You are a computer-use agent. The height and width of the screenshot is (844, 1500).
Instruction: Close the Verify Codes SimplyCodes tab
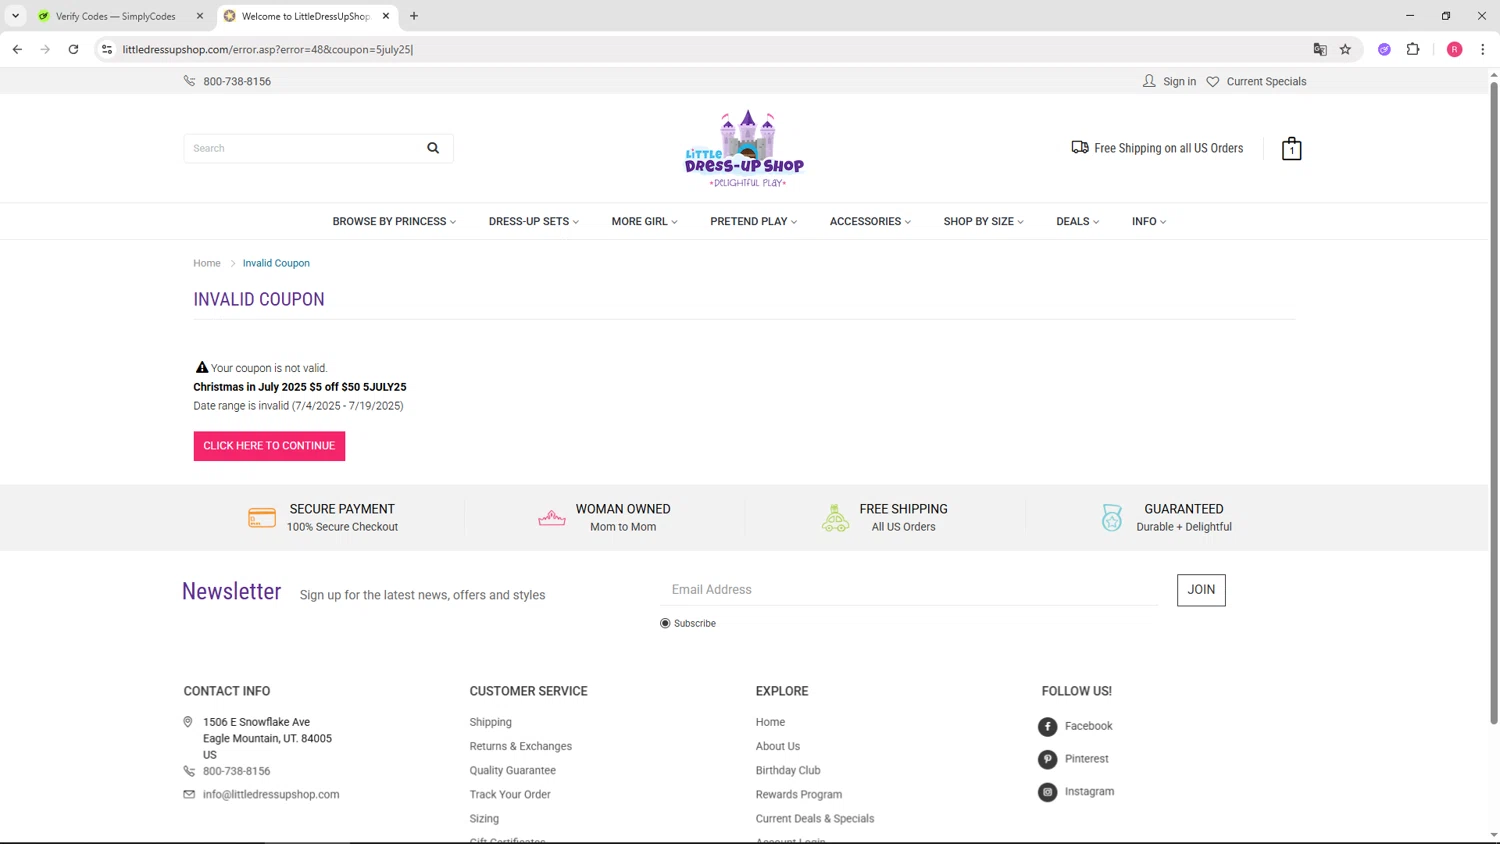pos(200,16)
